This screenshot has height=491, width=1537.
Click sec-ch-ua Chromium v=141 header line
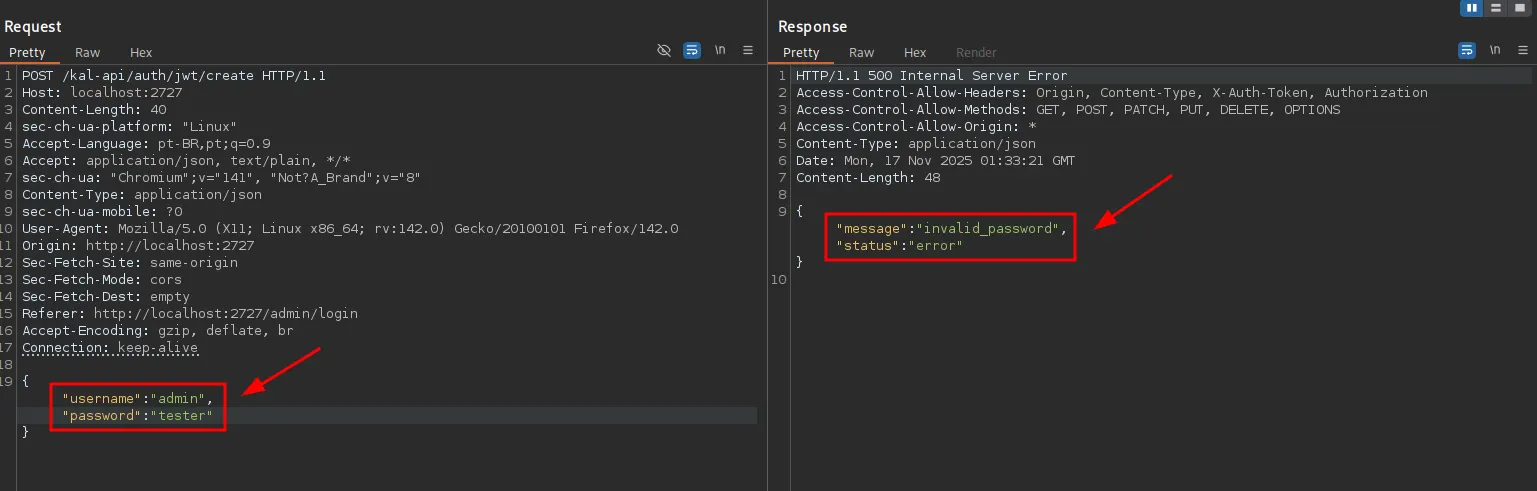coord(222,178)
